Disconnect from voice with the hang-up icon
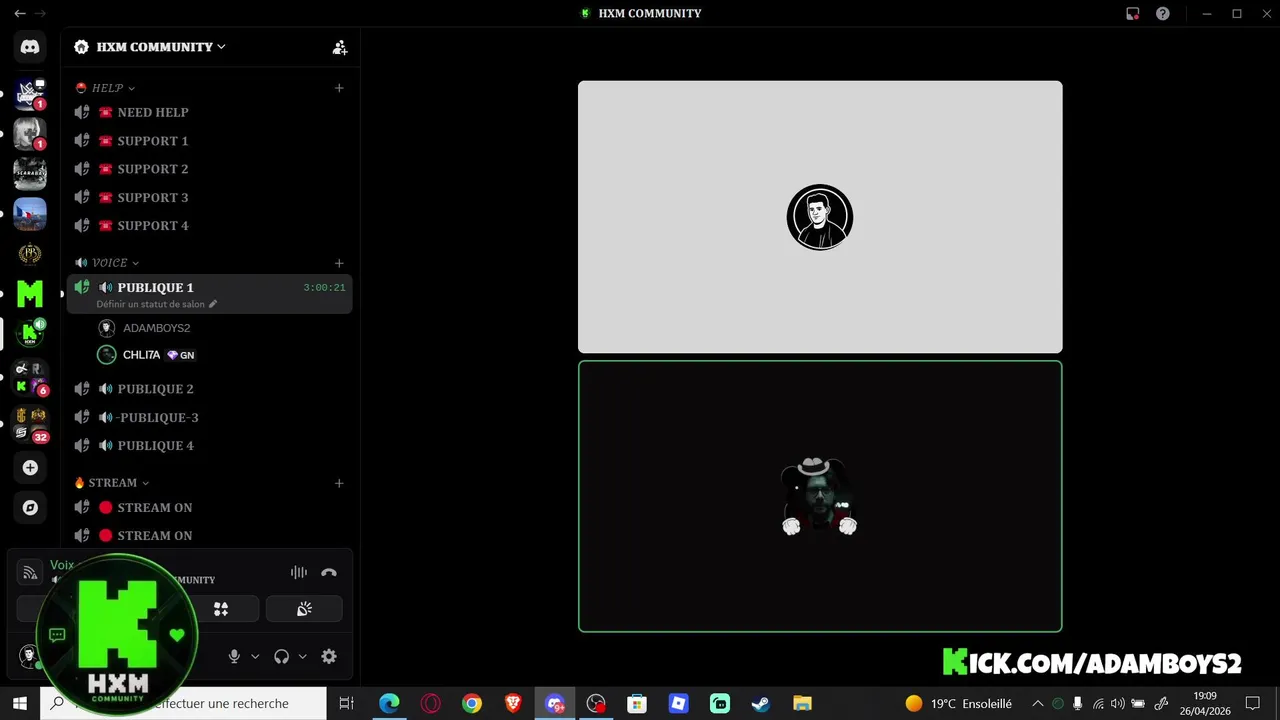1280x720 pixels. [x=329, y=573]
